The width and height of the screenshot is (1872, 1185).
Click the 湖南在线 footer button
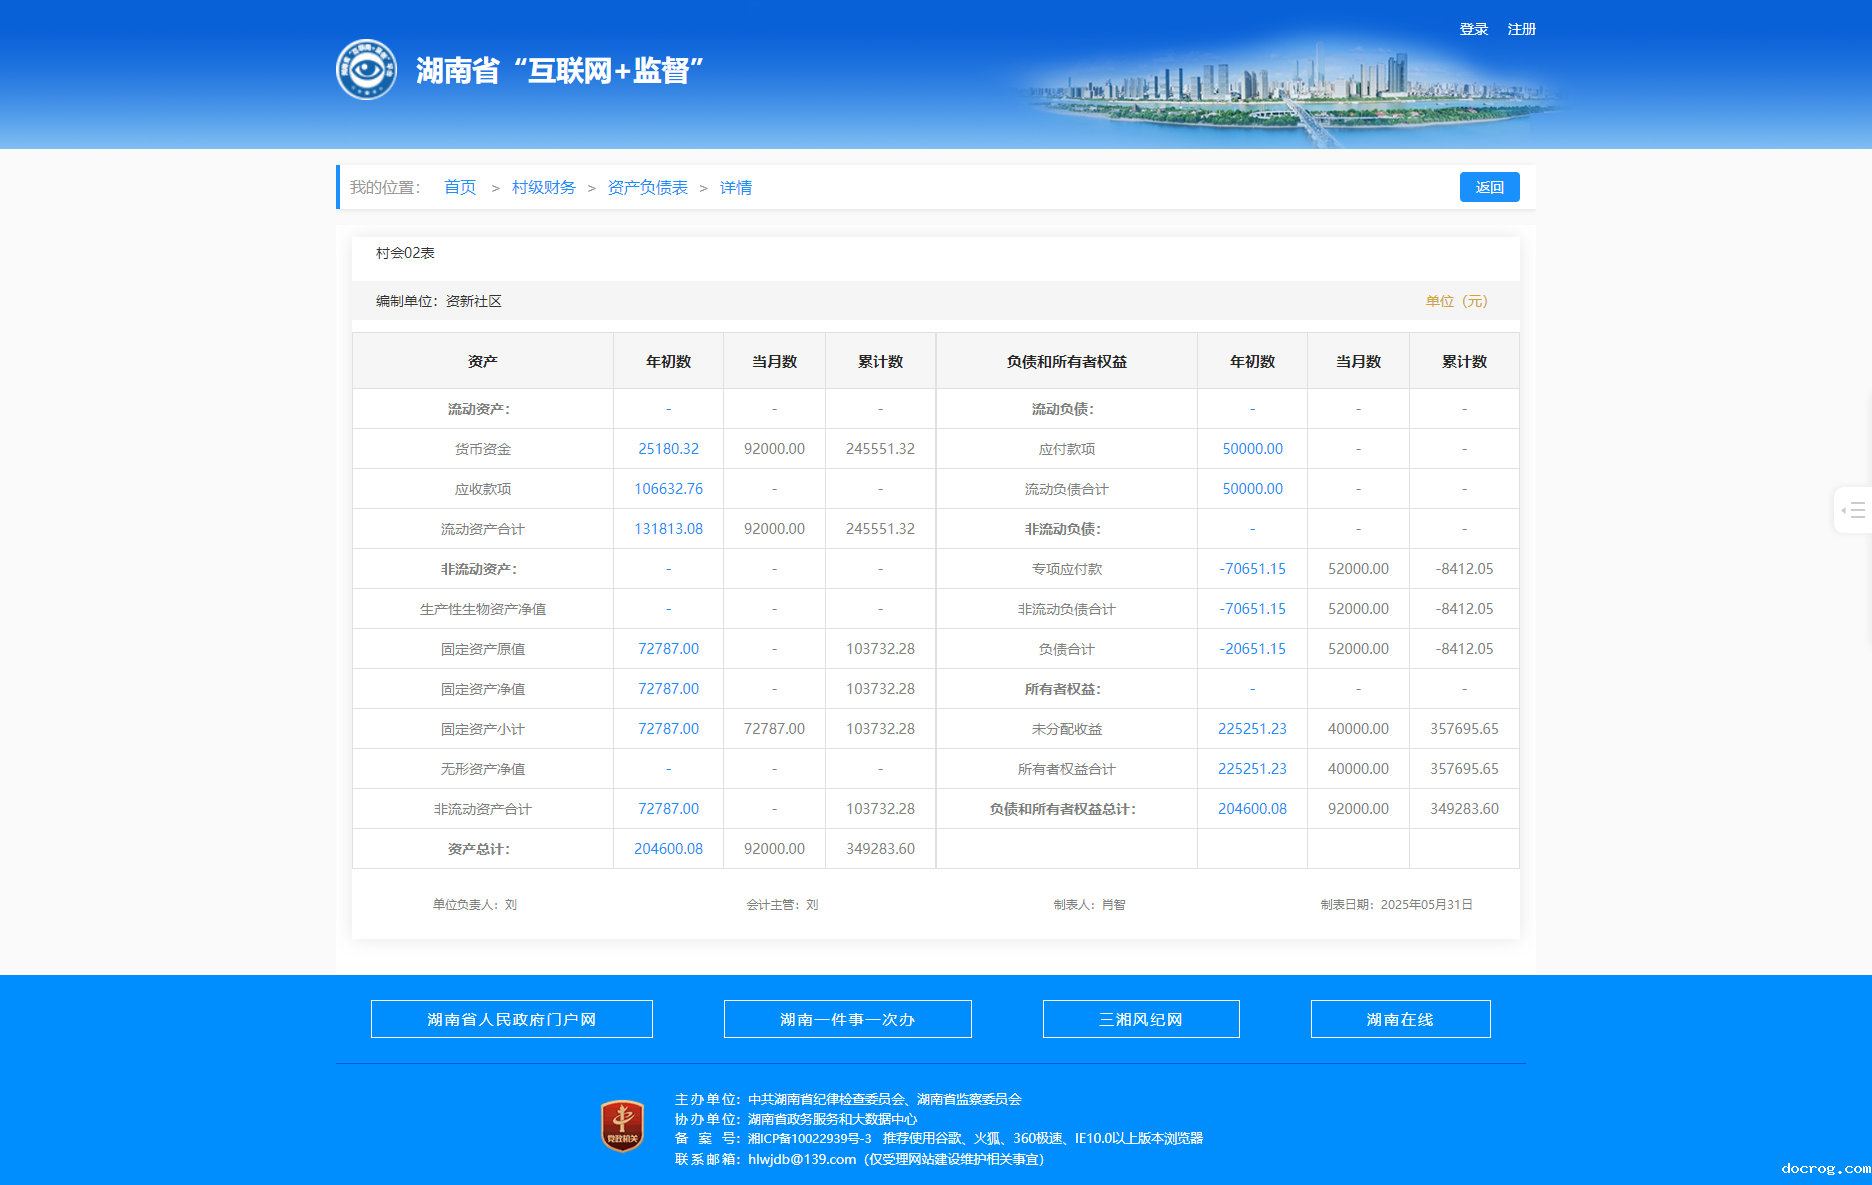click(1400, 1019)
